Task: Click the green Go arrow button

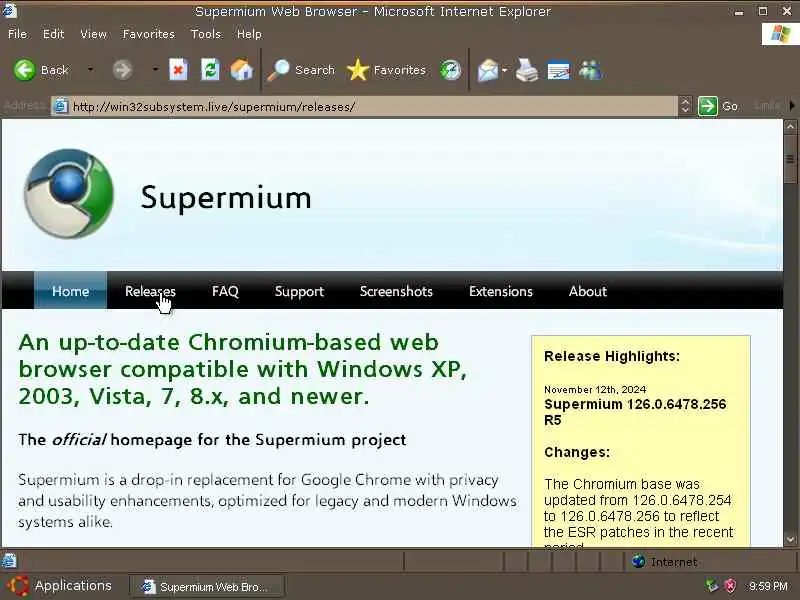Action: 708,106
